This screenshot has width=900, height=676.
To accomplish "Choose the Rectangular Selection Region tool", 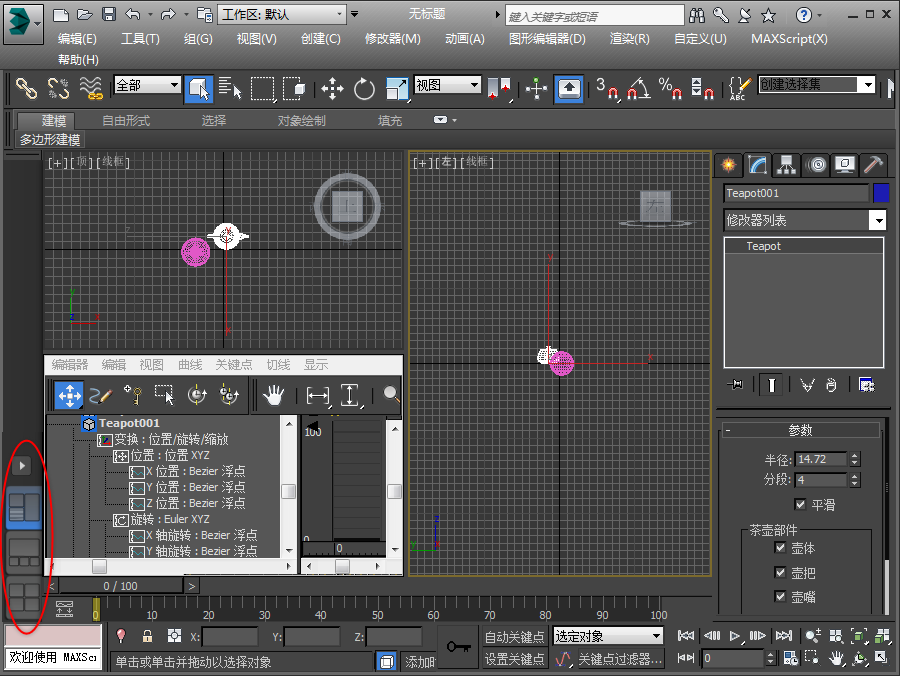I will click(262, 88).
